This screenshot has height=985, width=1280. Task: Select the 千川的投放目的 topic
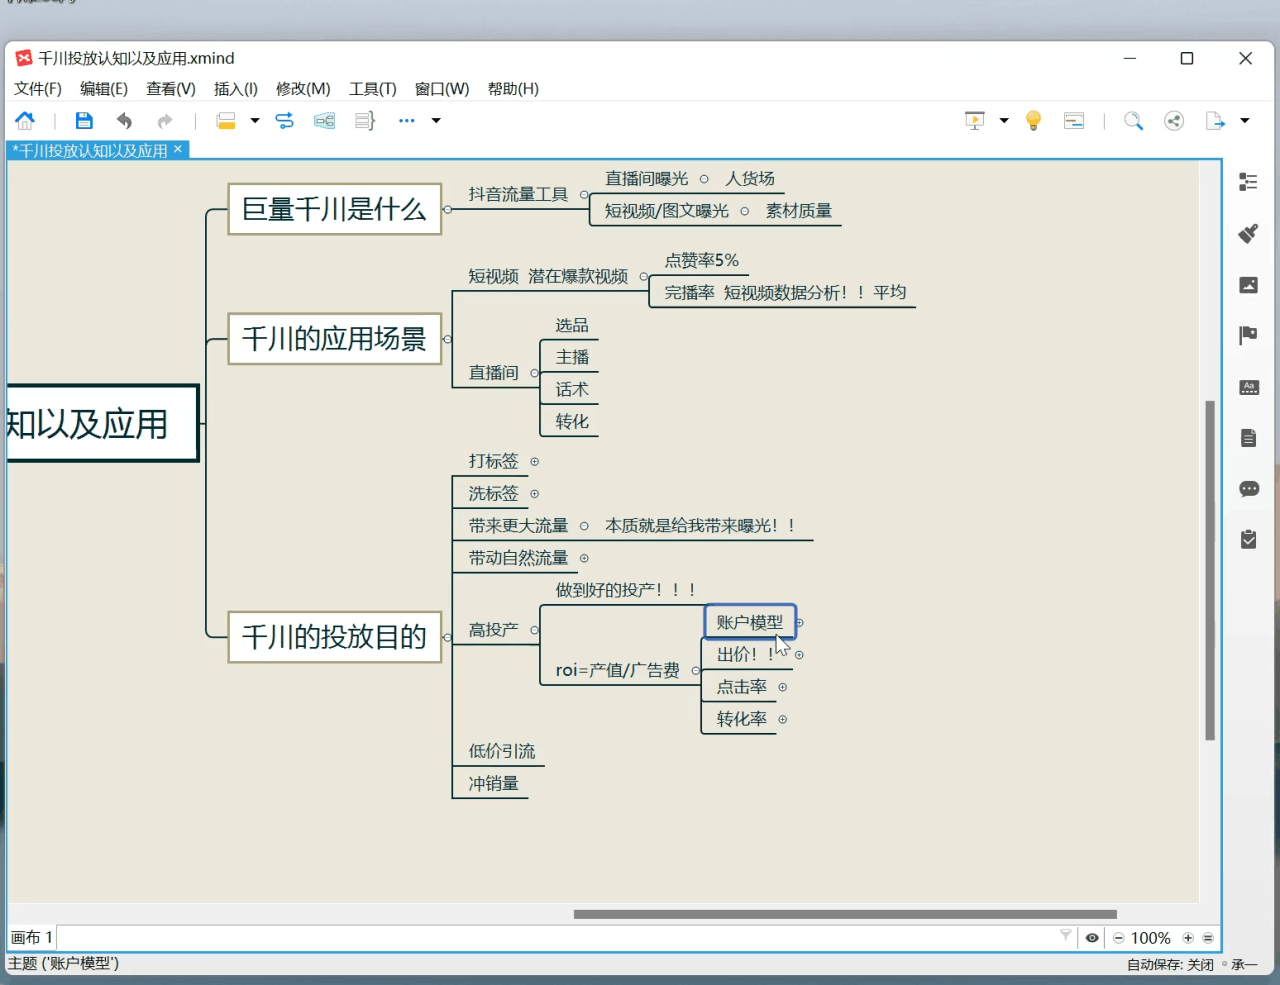335,637
